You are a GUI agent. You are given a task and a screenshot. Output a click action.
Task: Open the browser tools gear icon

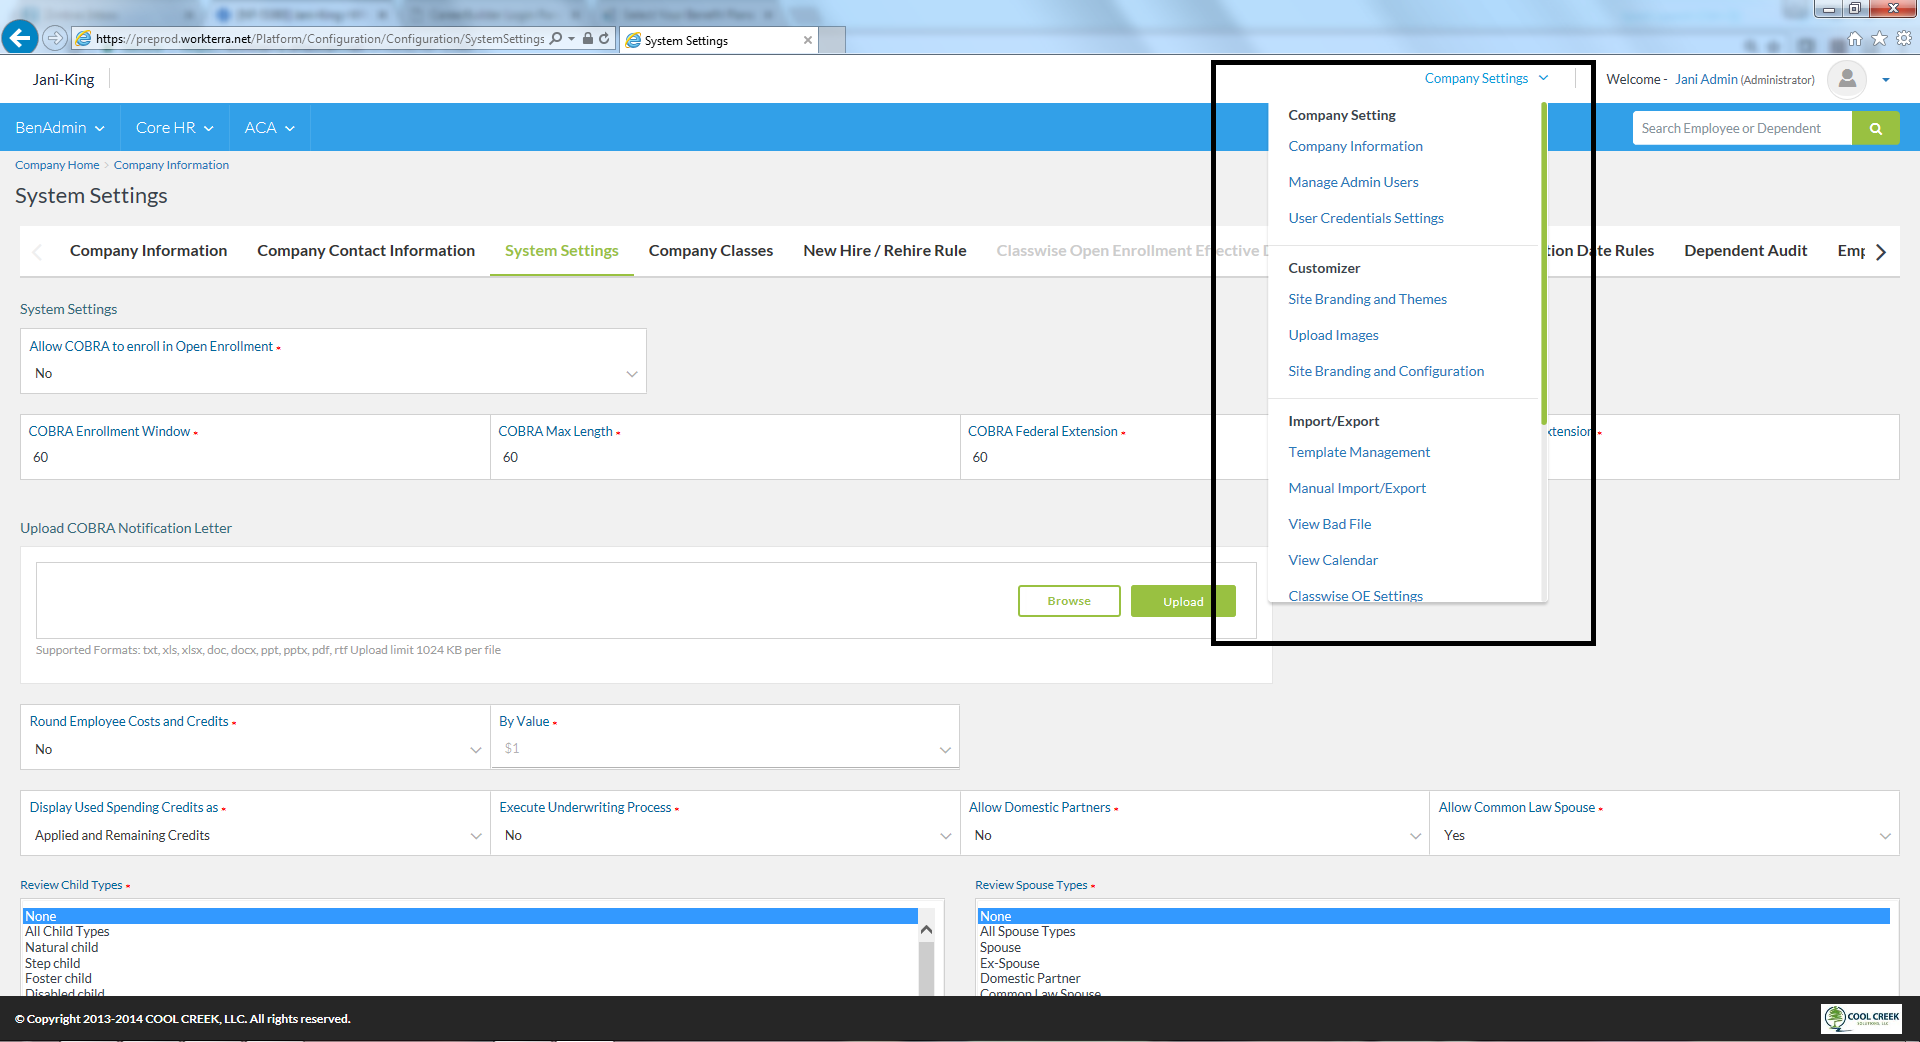click(x=1904, y=38)
